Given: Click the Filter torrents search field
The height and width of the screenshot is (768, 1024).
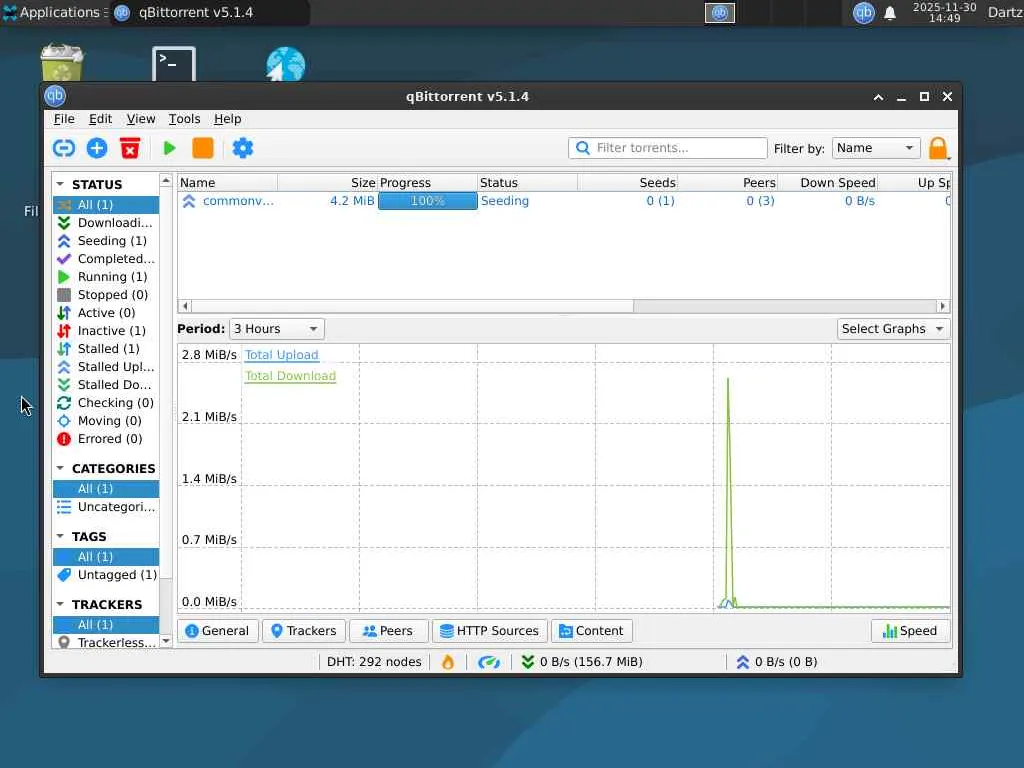Looking at the screenshot, I should pyautogui.click(x=667, y=148).
